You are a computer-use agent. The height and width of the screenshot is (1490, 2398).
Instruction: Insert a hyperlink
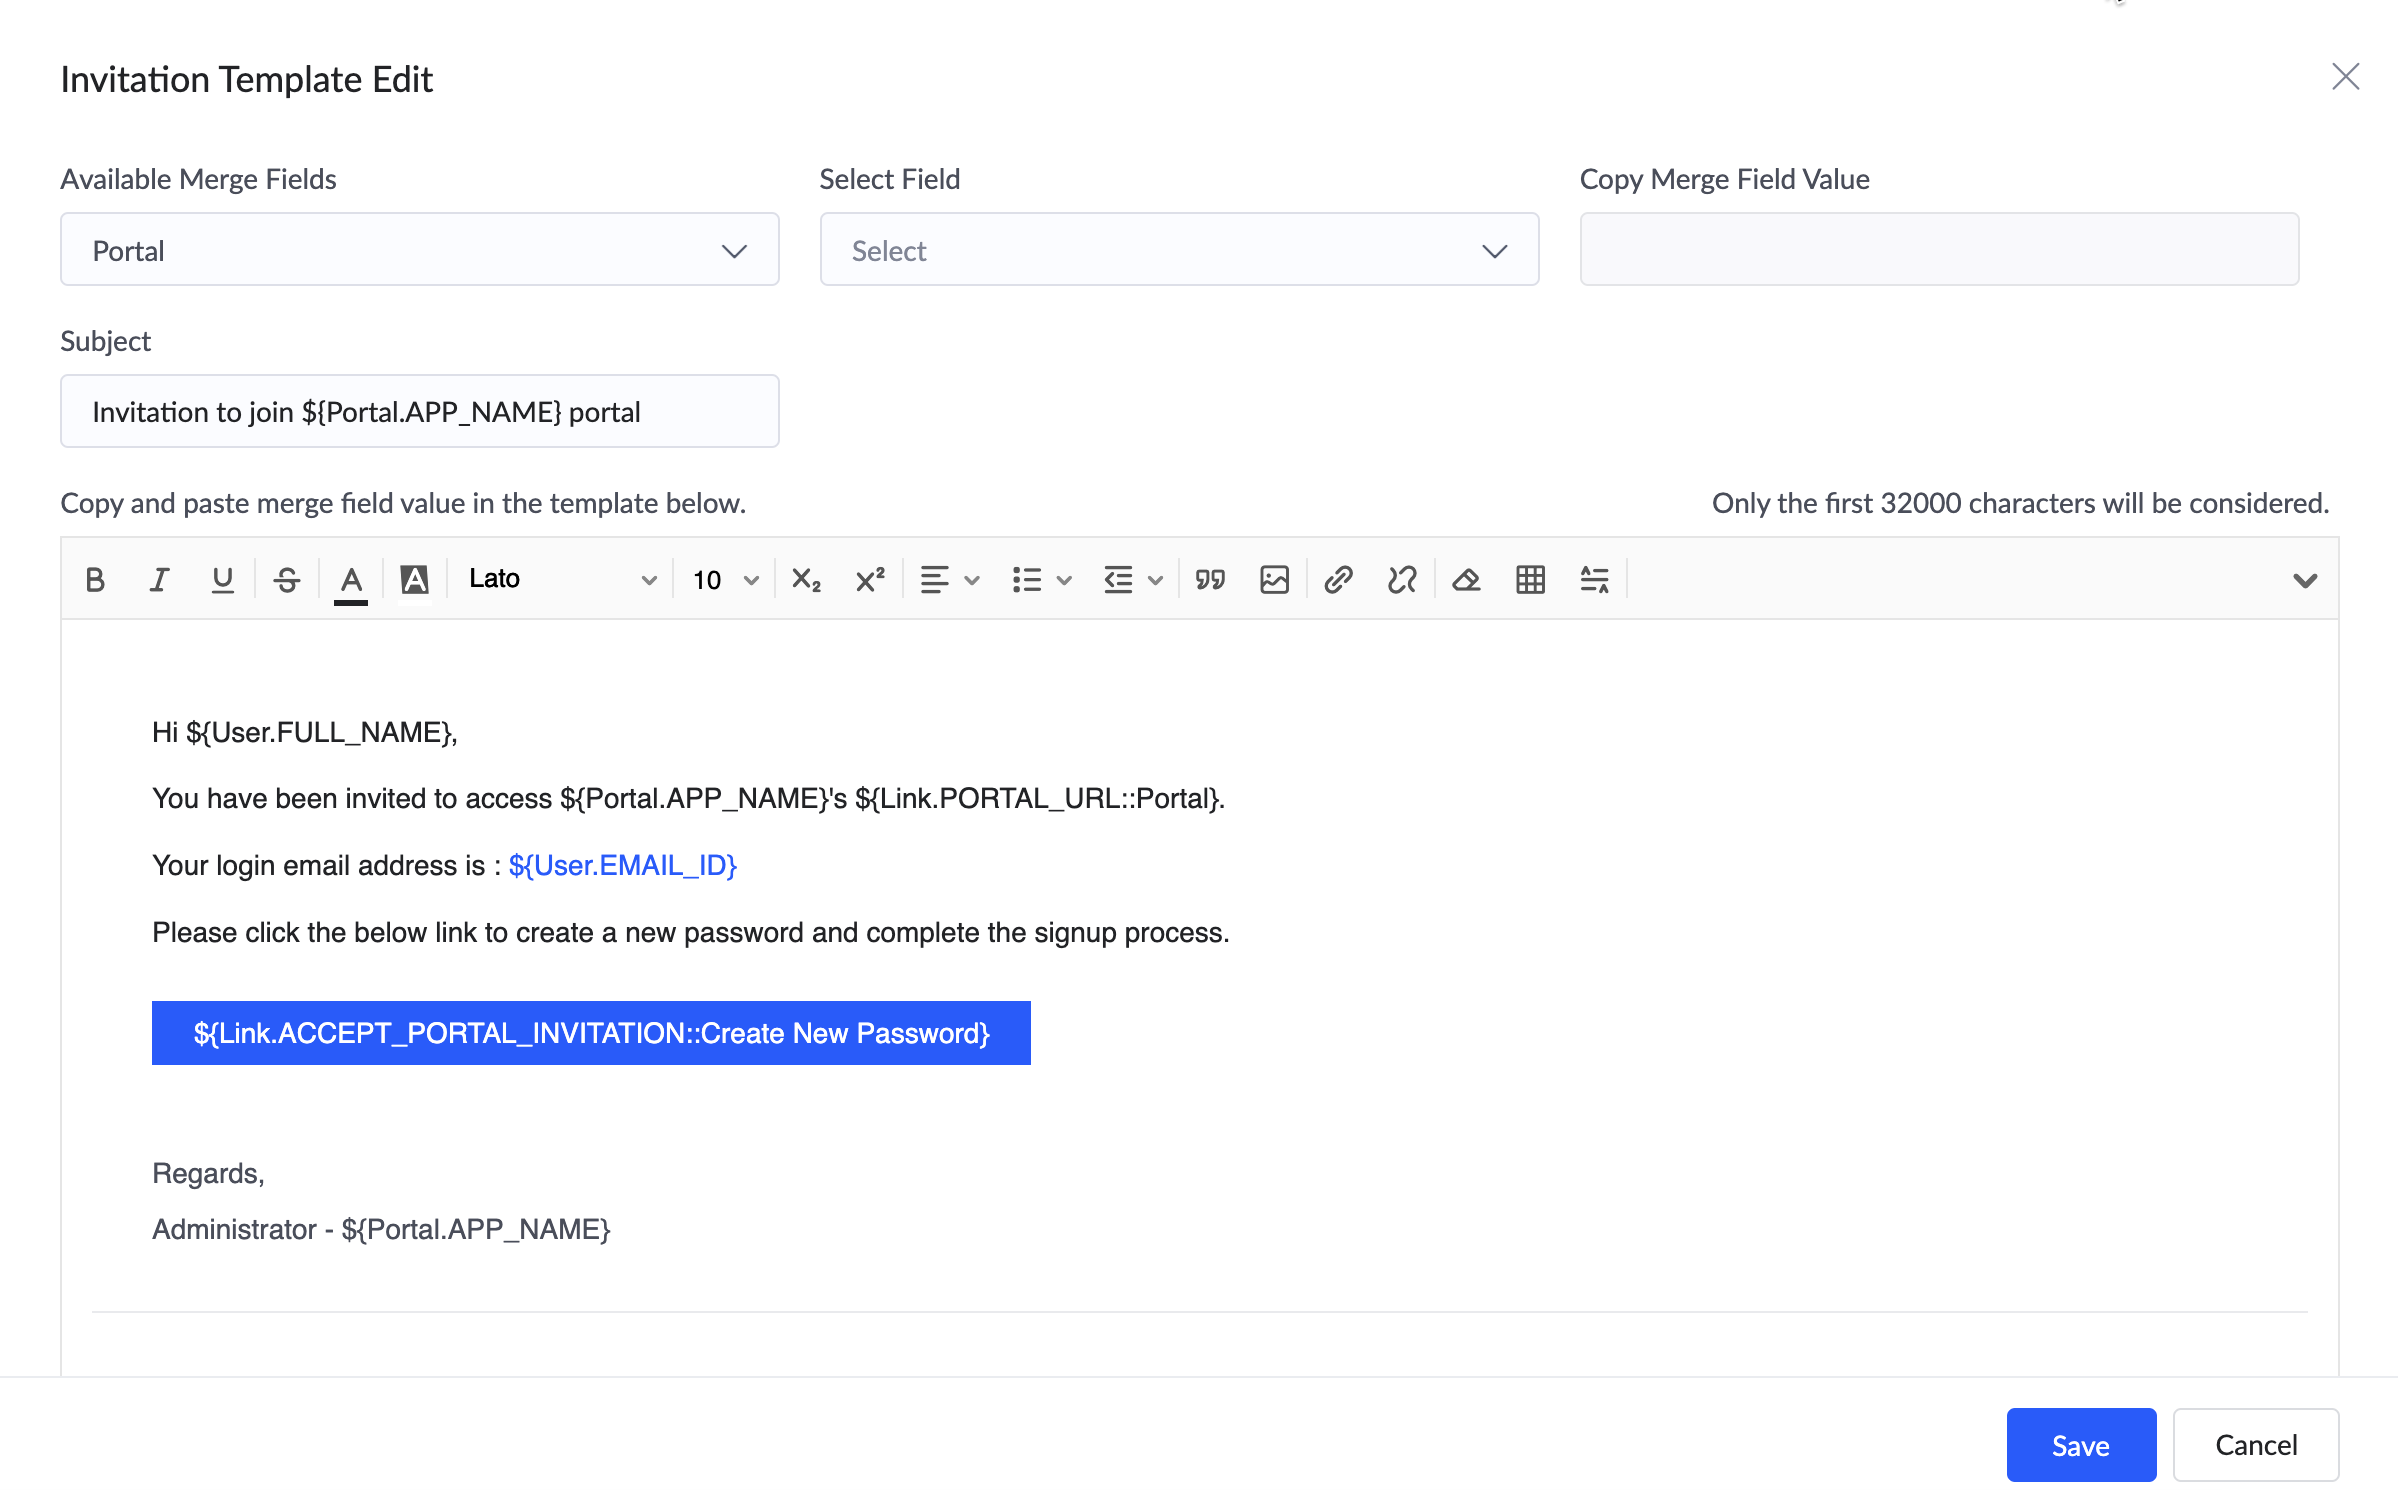point(1338,579)
